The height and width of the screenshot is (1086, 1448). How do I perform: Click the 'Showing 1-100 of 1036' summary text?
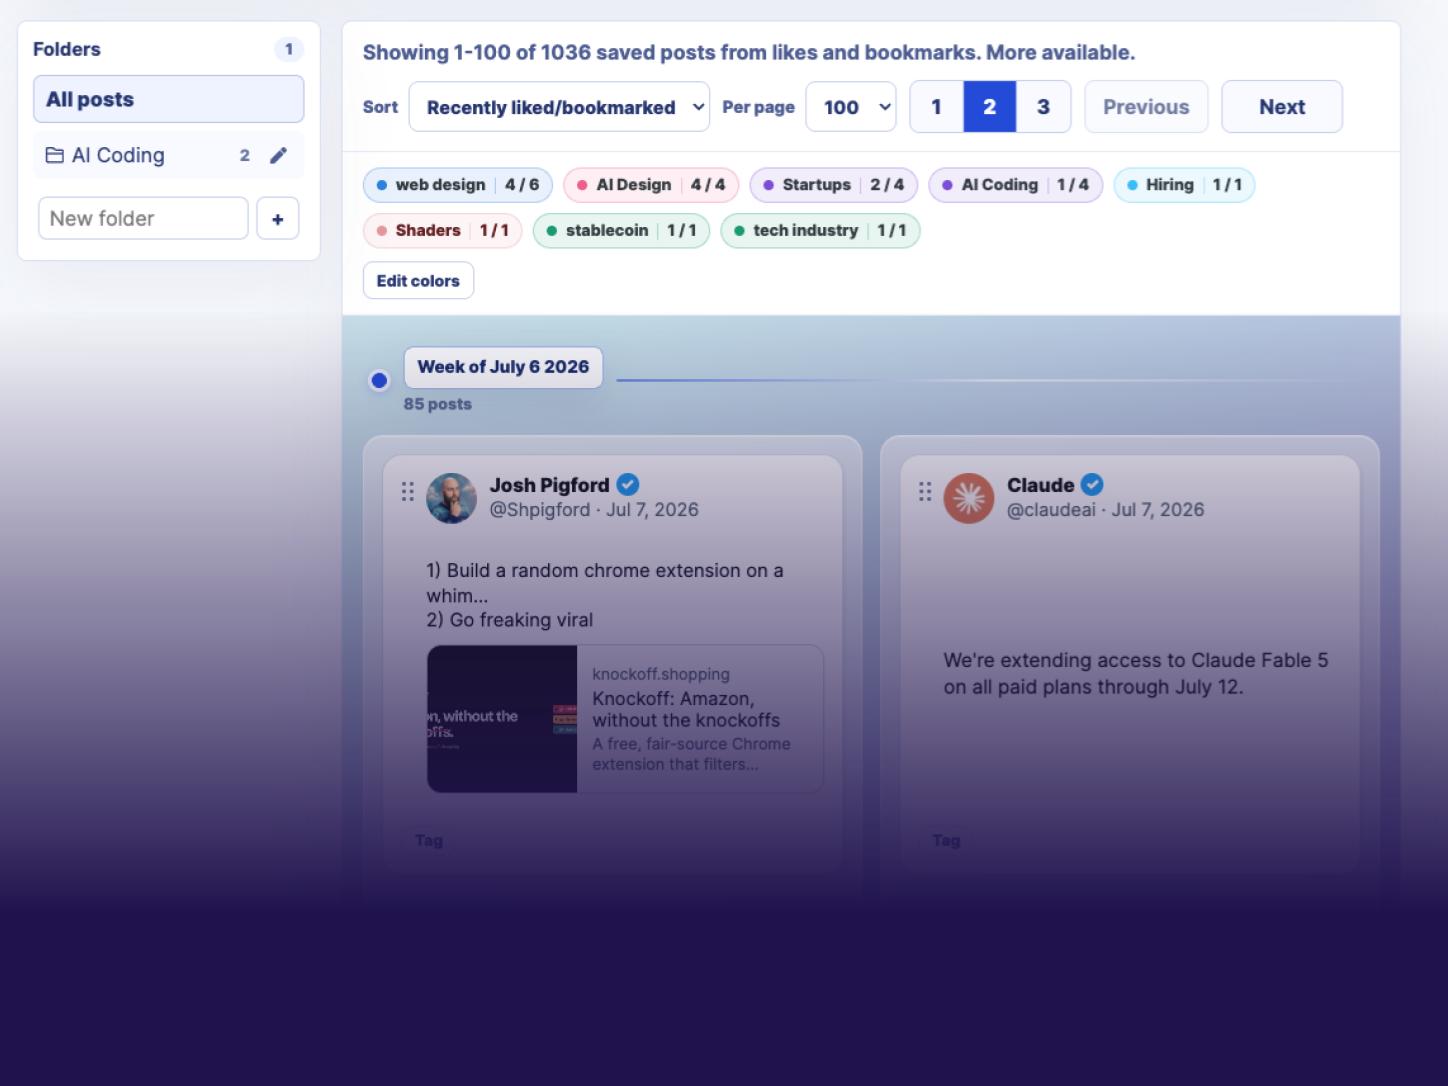[x=749, y=52]
